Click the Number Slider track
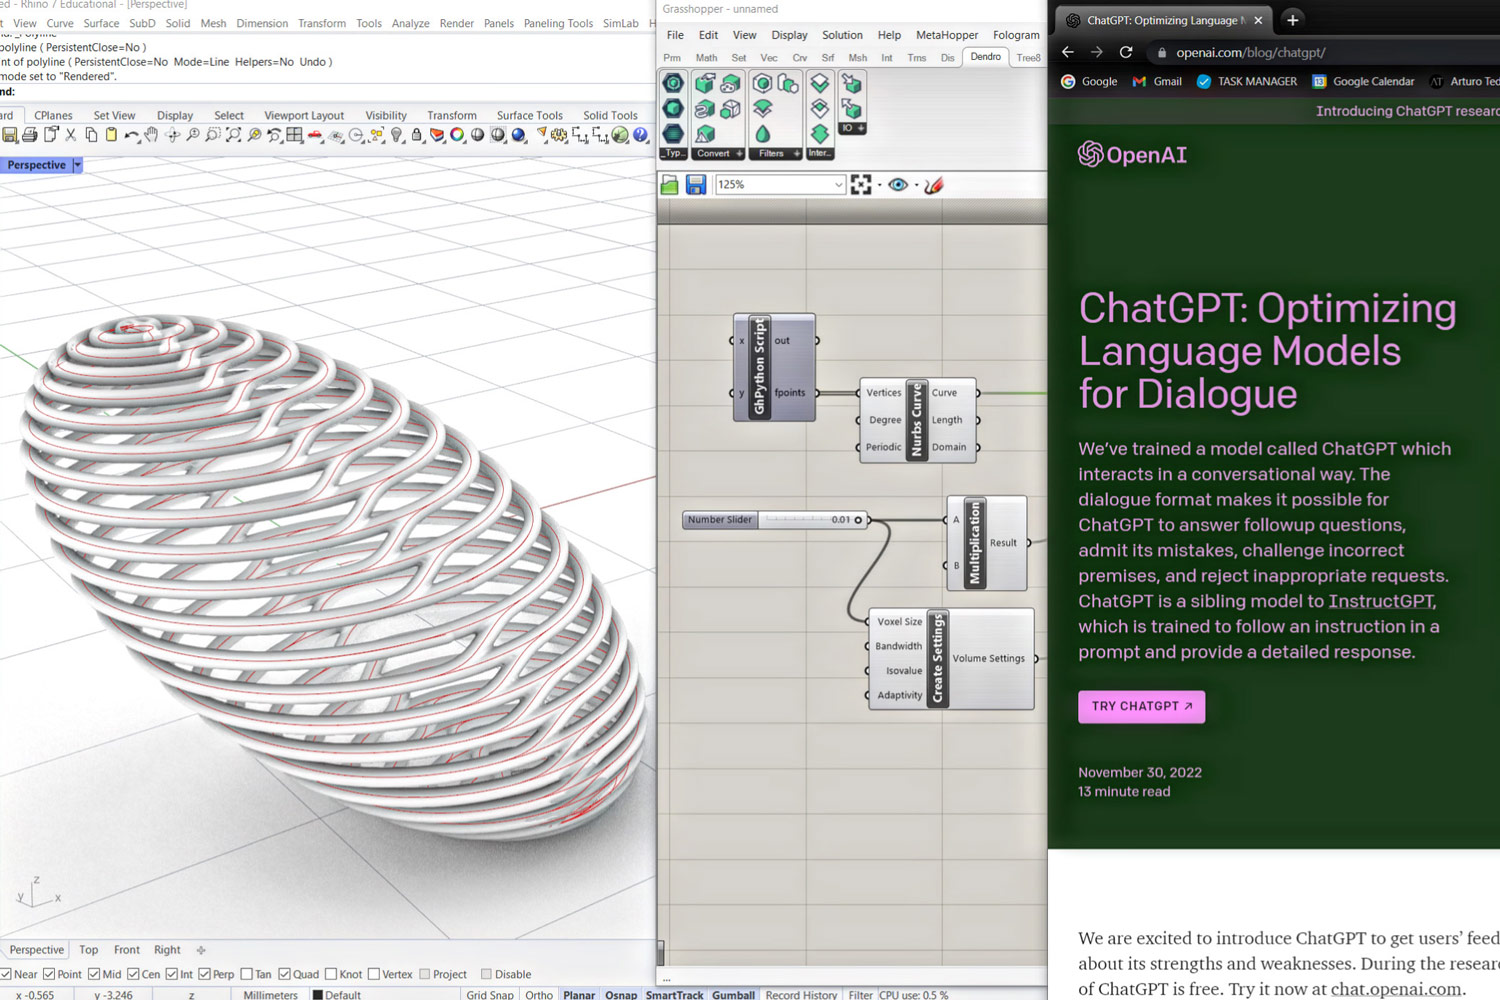This screenshot has height=1000, width=1500. point(795,520)
